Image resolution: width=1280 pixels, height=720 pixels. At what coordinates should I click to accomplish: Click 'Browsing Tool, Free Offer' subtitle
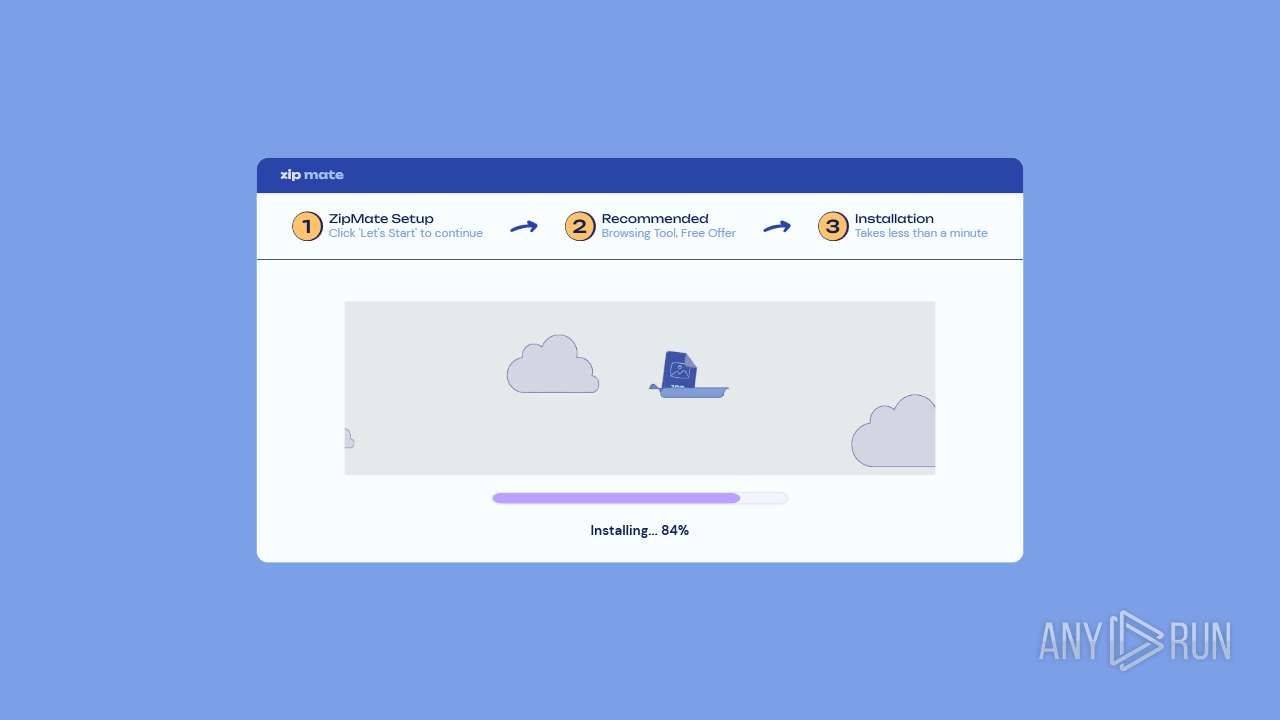[669, 233]
